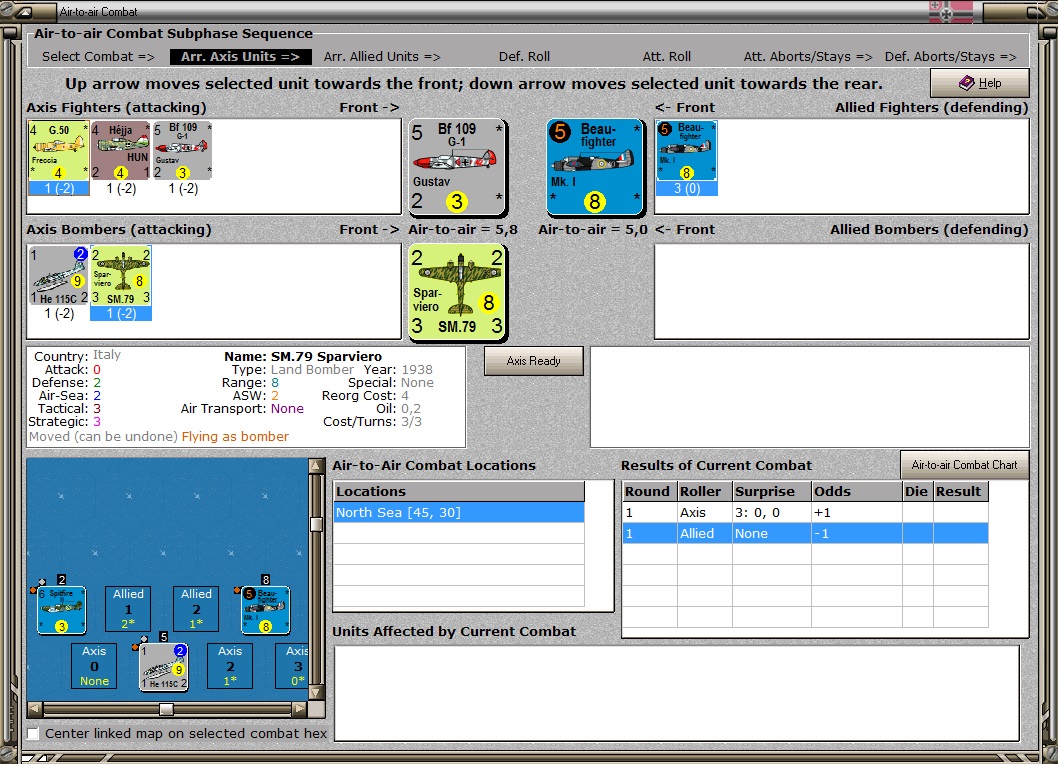Click the 1 (-2) value under G.50
1058x764 pixels.
coord(59,189)
